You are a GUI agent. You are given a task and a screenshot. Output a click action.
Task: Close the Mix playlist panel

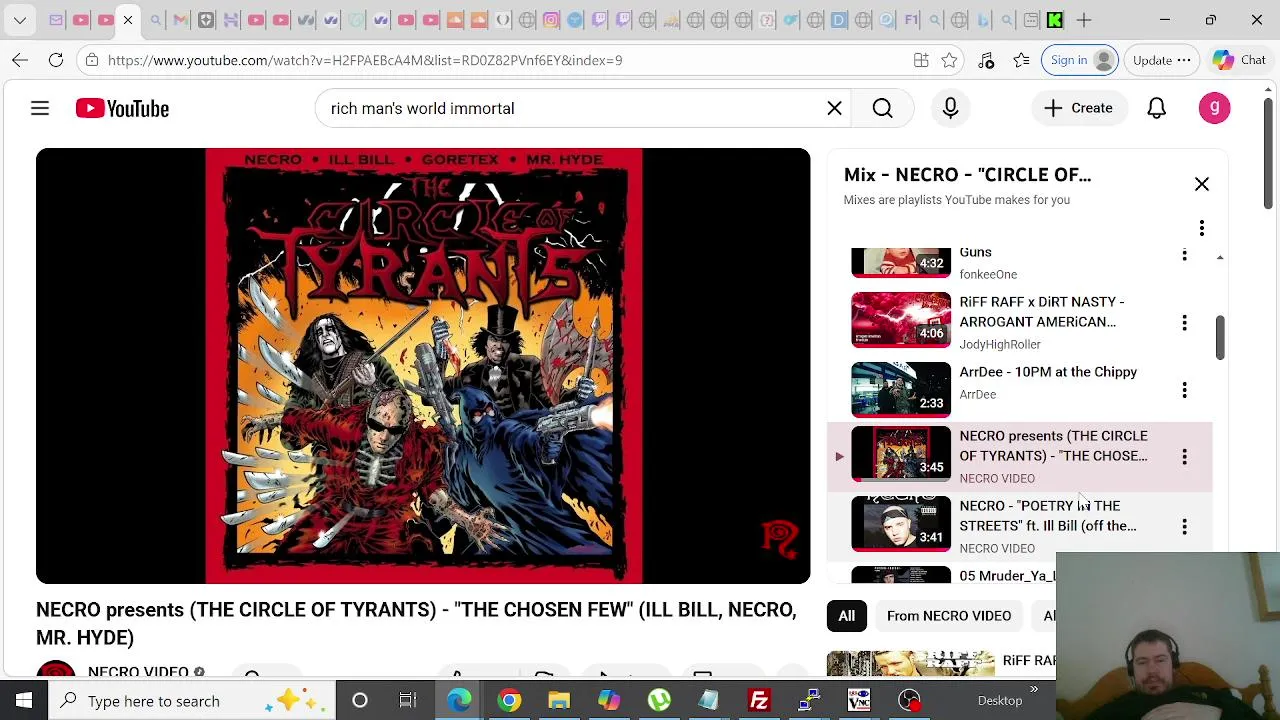[1201, 184]
